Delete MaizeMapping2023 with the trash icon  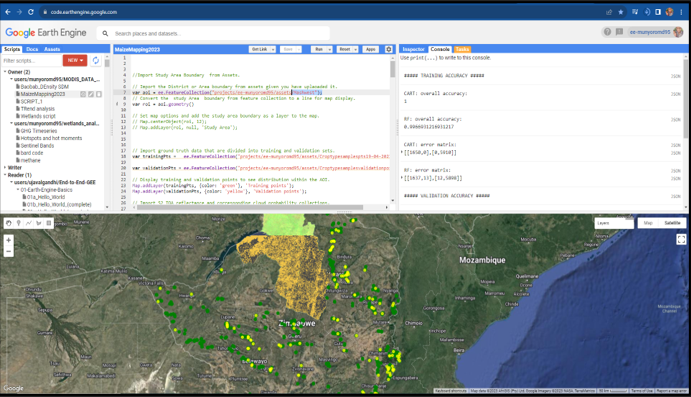click(99, 94)
